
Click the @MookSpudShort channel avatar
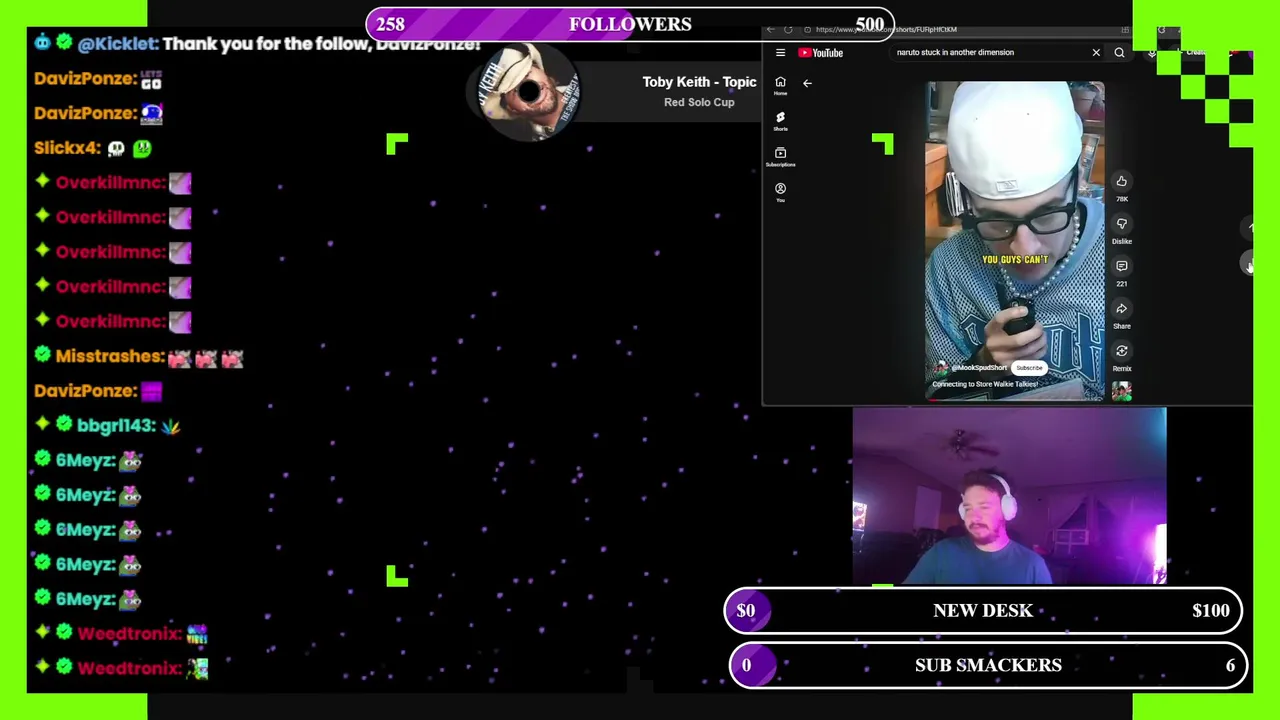point(940,368)
